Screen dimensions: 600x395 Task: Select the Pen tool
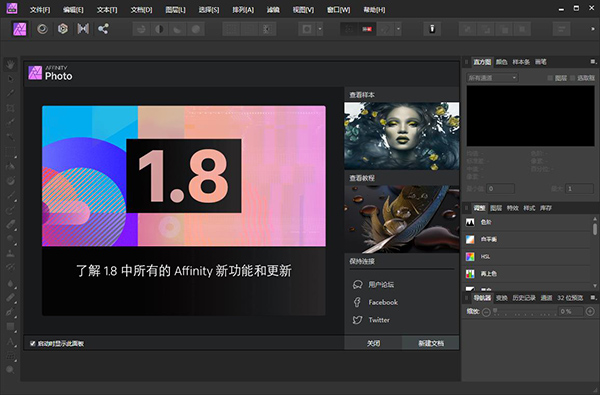click(x=10, y=312)
